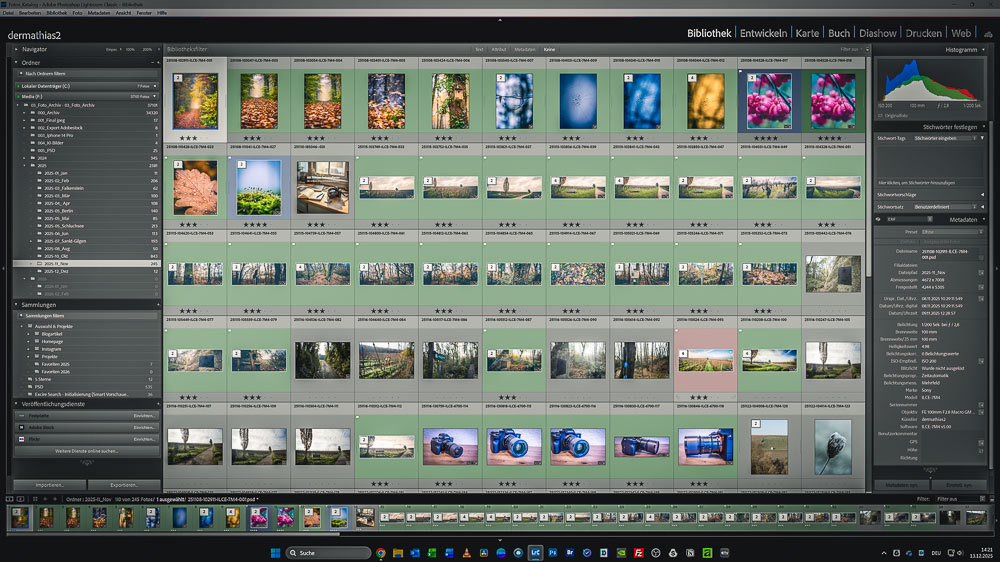Open the Web module
1000x562 pixels.
click(960, 33)
